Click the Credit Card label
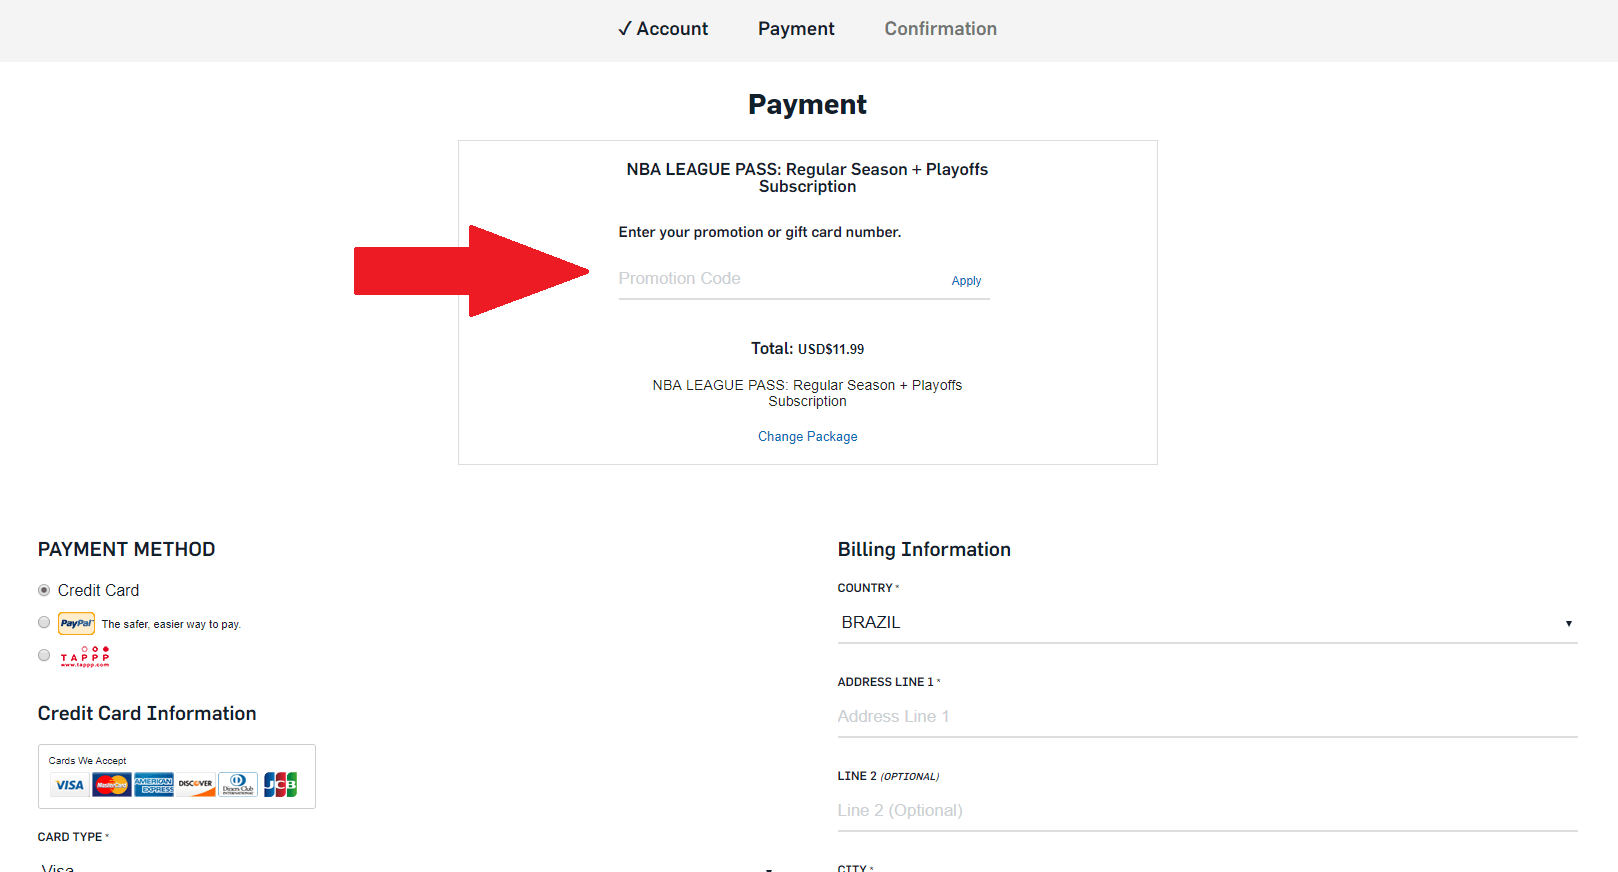 98,591
